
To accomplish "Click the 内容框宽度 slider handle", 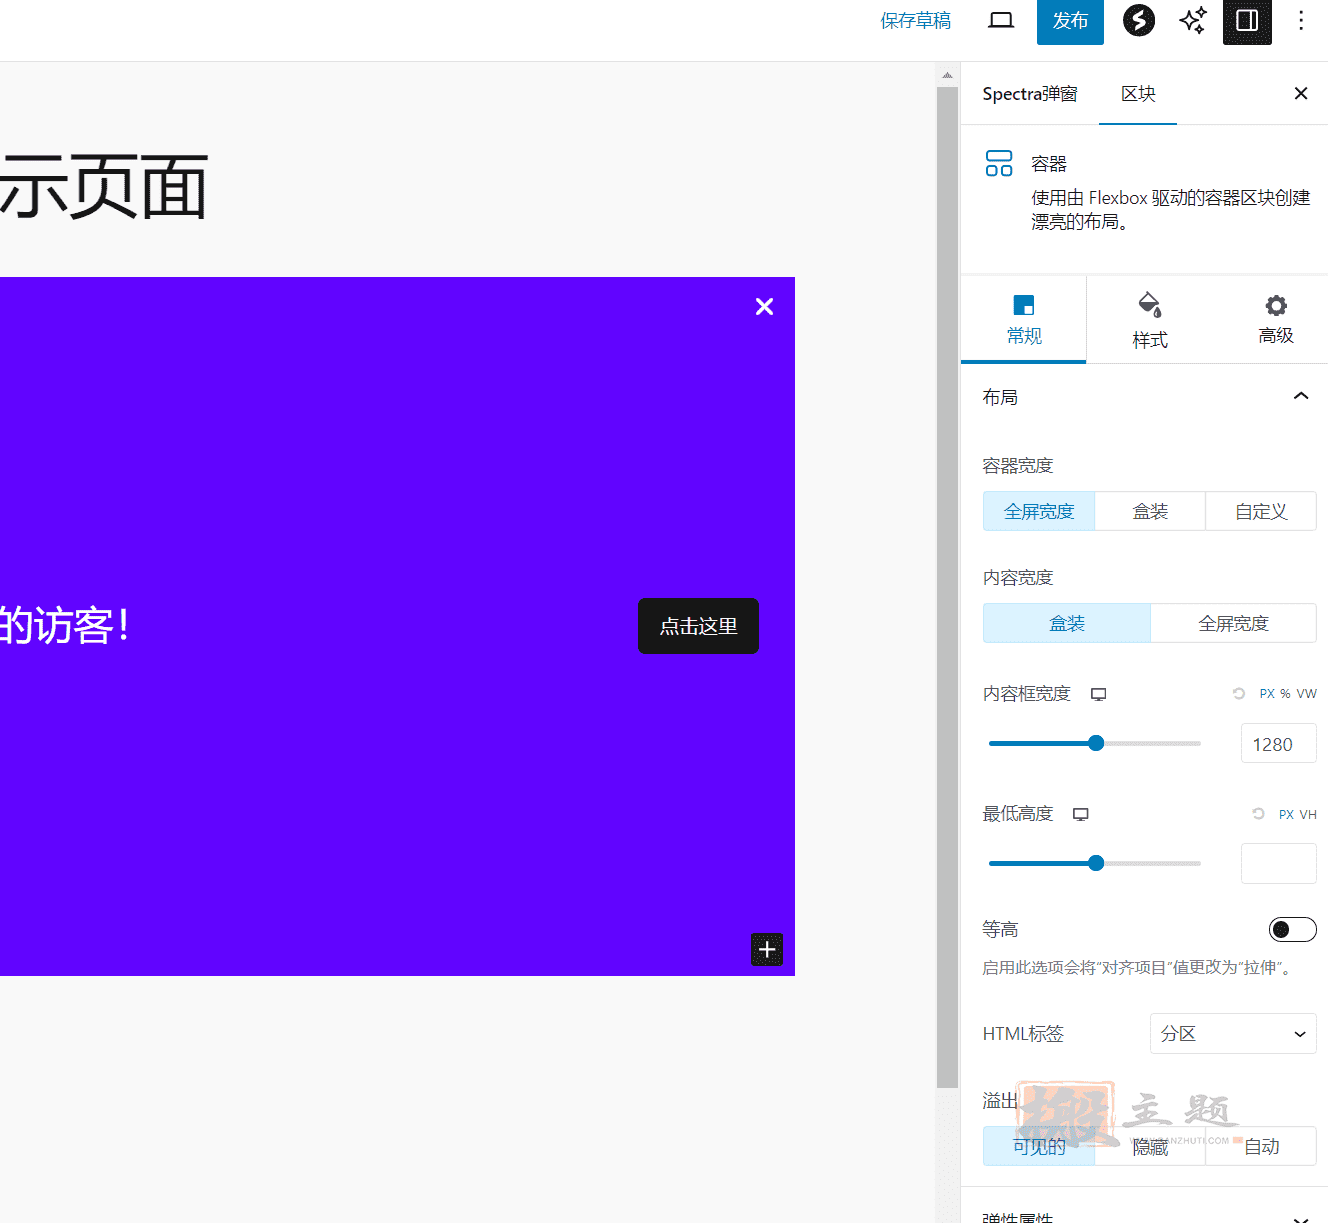I will point(1096,743).
